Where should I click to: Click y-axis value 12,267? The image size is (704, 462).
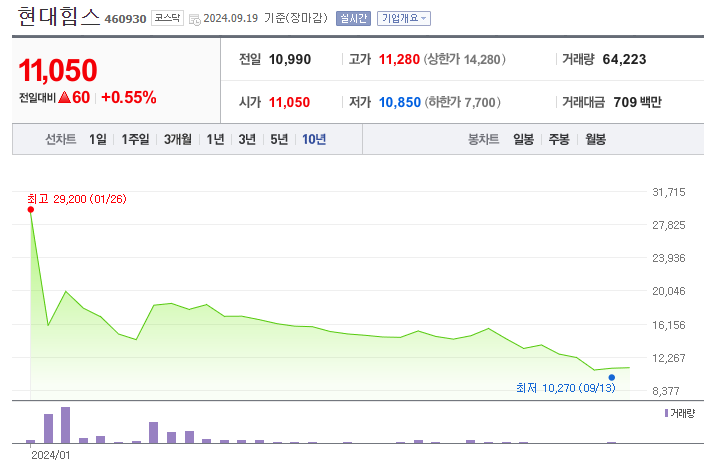(669, 358)
